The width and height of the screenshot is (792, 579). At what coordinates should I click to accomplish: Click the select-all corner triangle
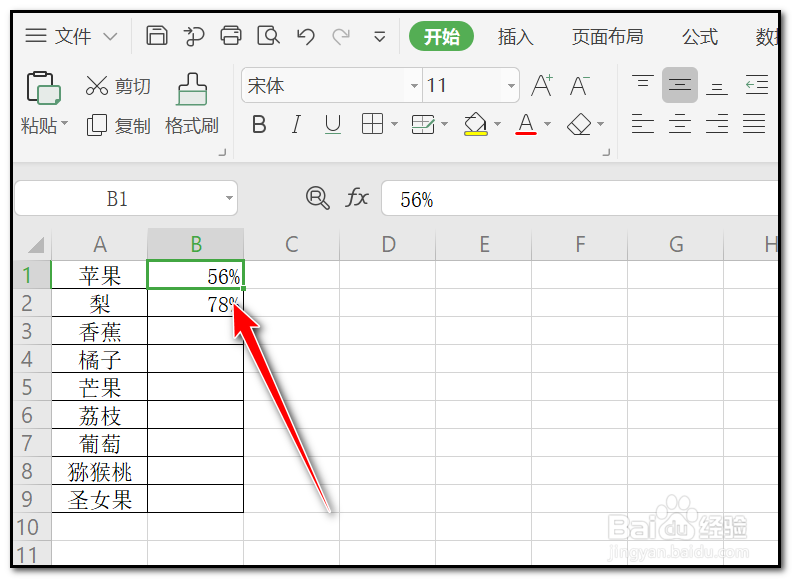[x=35, y=245]
